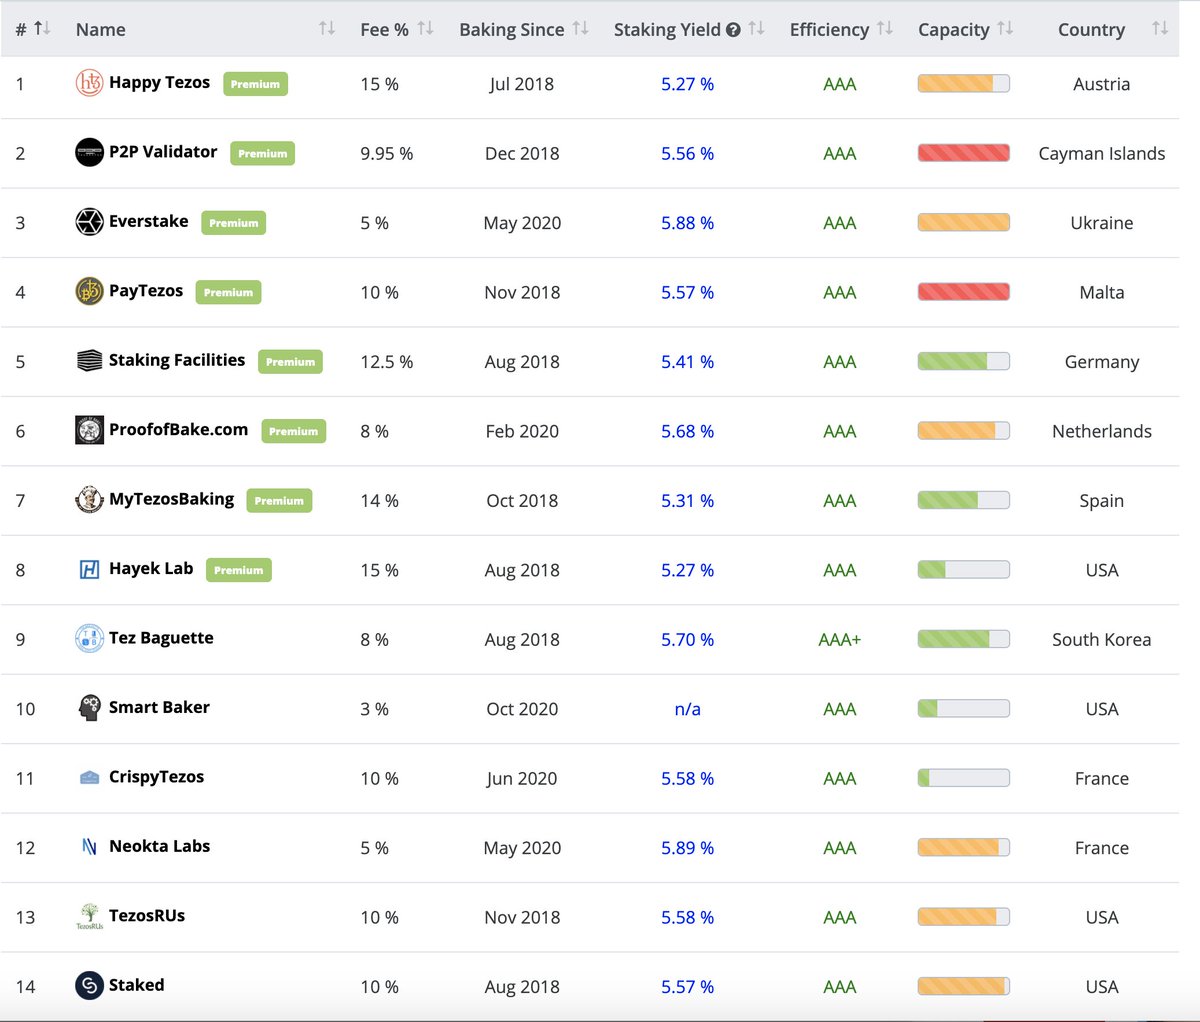
Task: Sort by rank number arrows
Action: (41, 29)
